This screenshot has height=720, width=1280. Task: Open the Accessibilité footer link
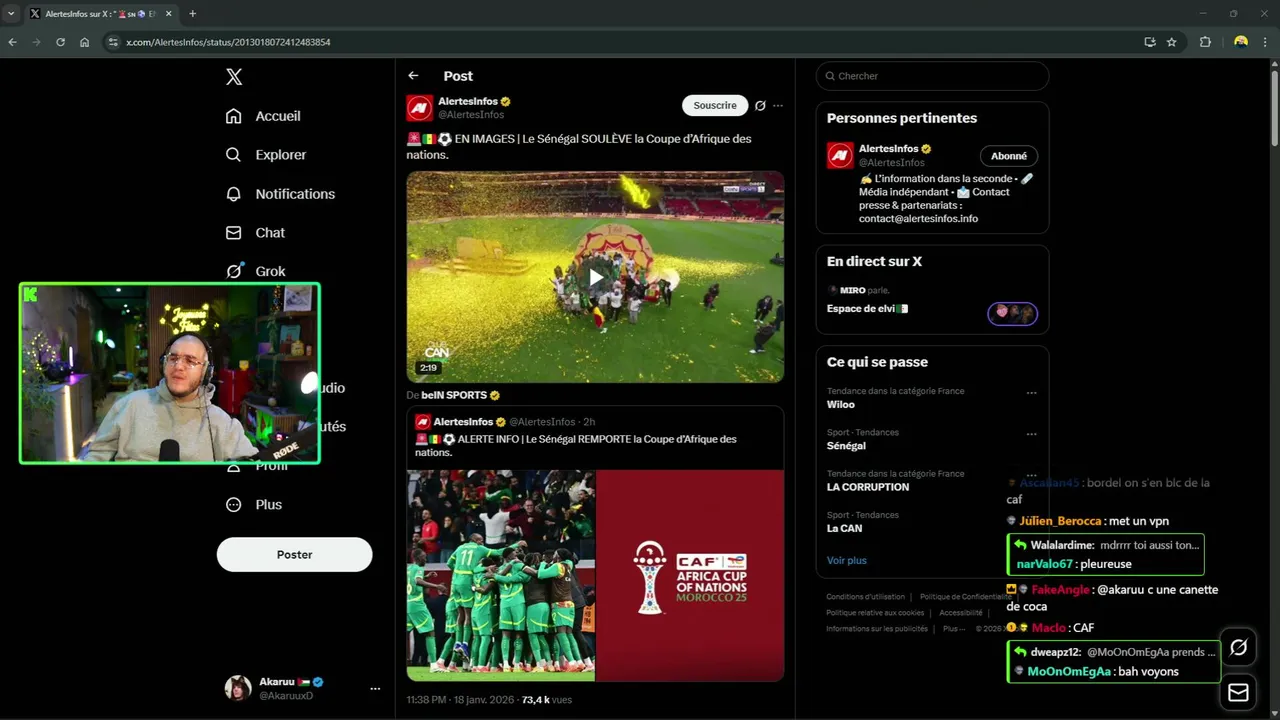click(x=961, y=613)
